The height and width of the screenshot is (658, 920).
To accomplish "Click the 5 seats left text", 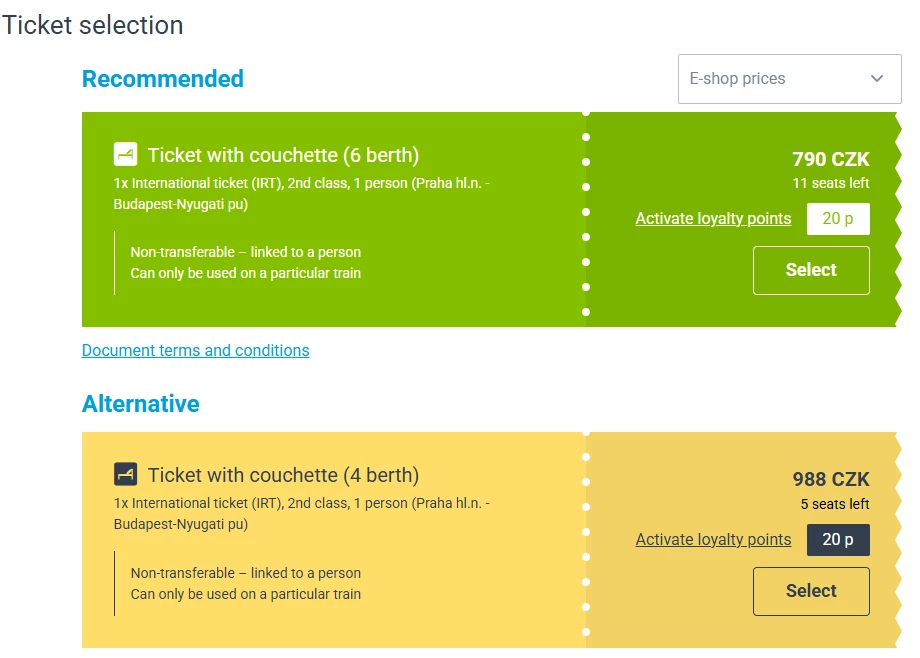I will click(834, 504).
